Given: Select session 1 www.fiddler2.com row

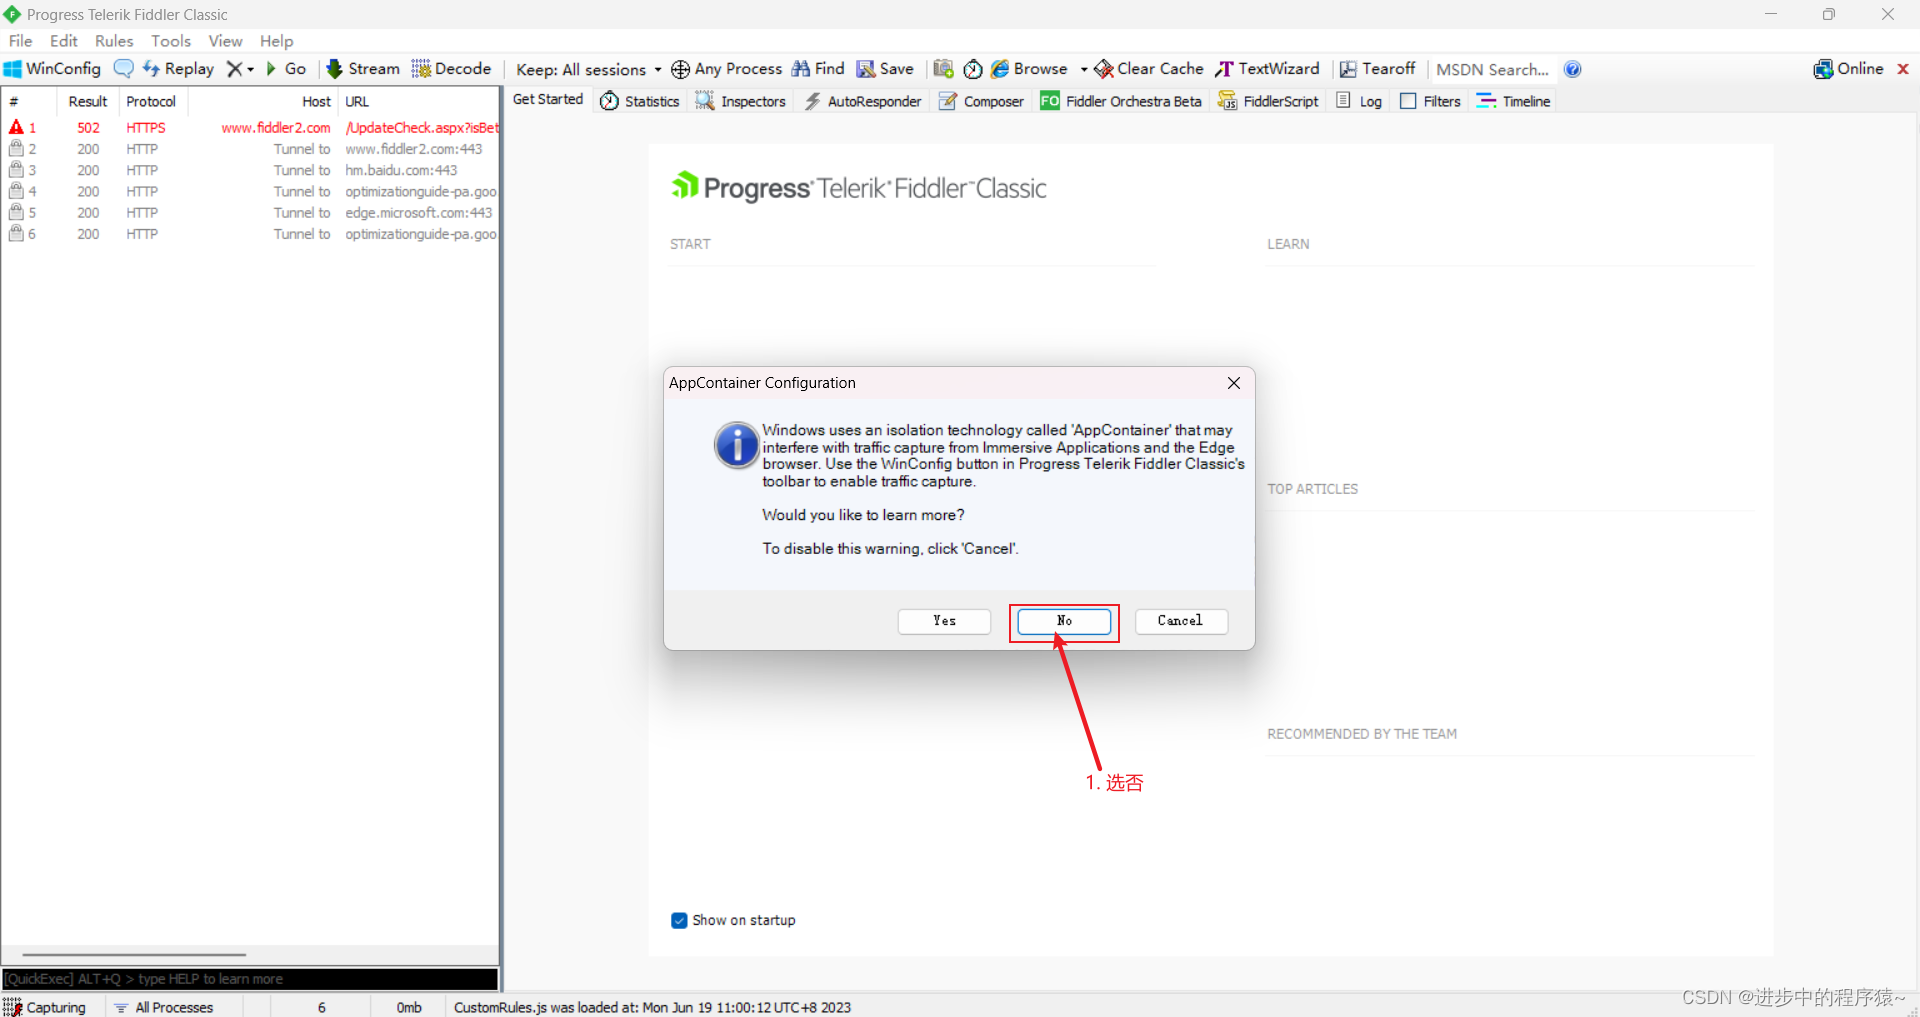Looking at the screenshot, I should pyautogui.click(x=250, y=128).
